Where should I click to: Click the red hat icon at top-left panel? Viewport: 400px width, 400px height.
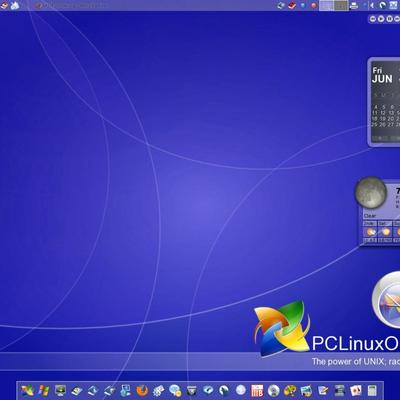point(4,5)
